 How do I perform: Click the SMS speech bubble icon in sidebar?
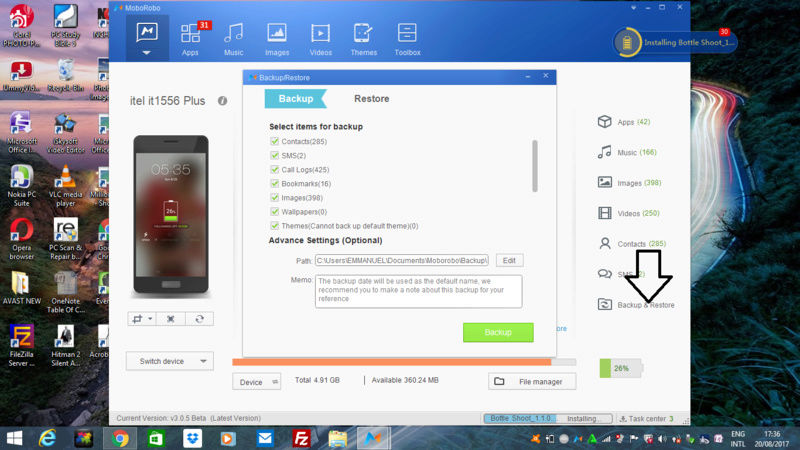pos(605,274)
